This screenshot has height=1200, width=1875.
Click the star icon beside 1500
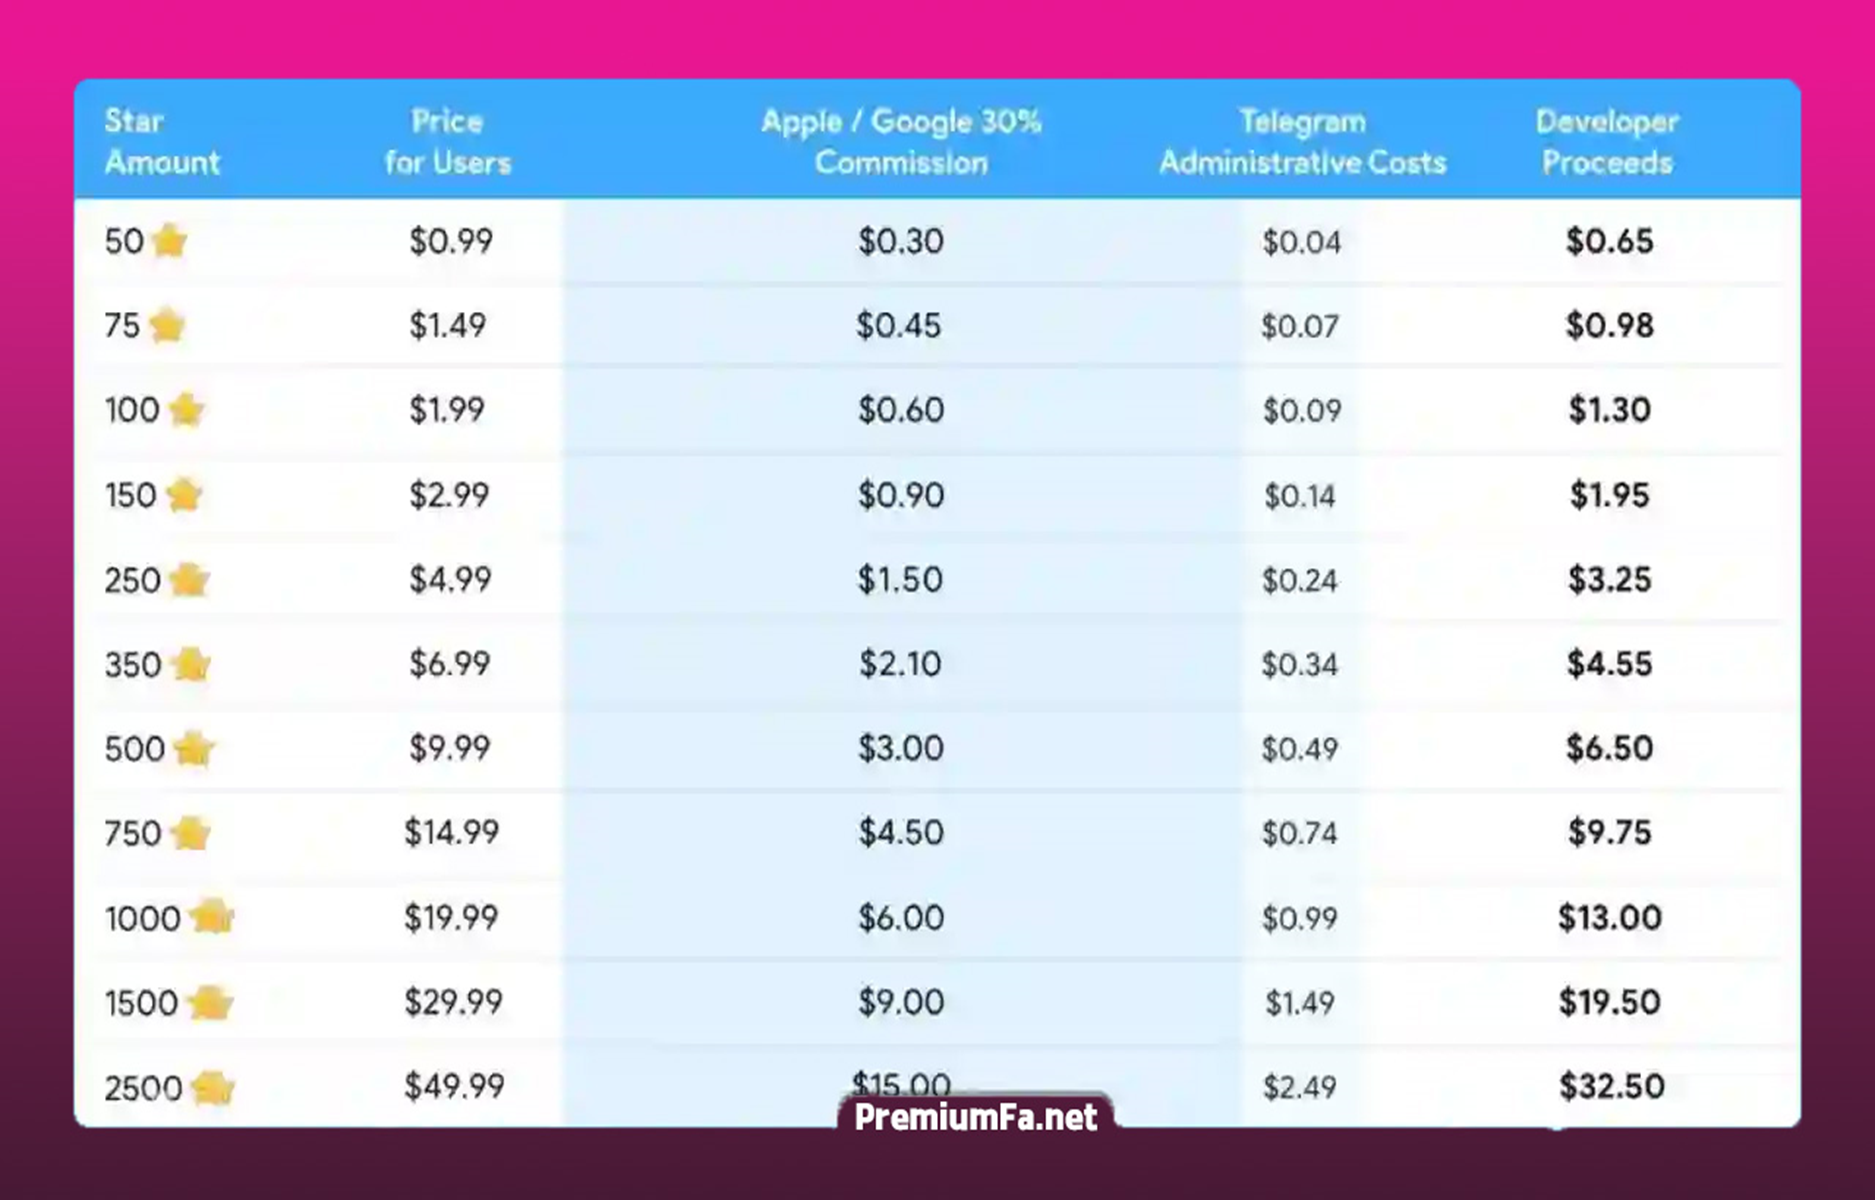pos(210,1003)
